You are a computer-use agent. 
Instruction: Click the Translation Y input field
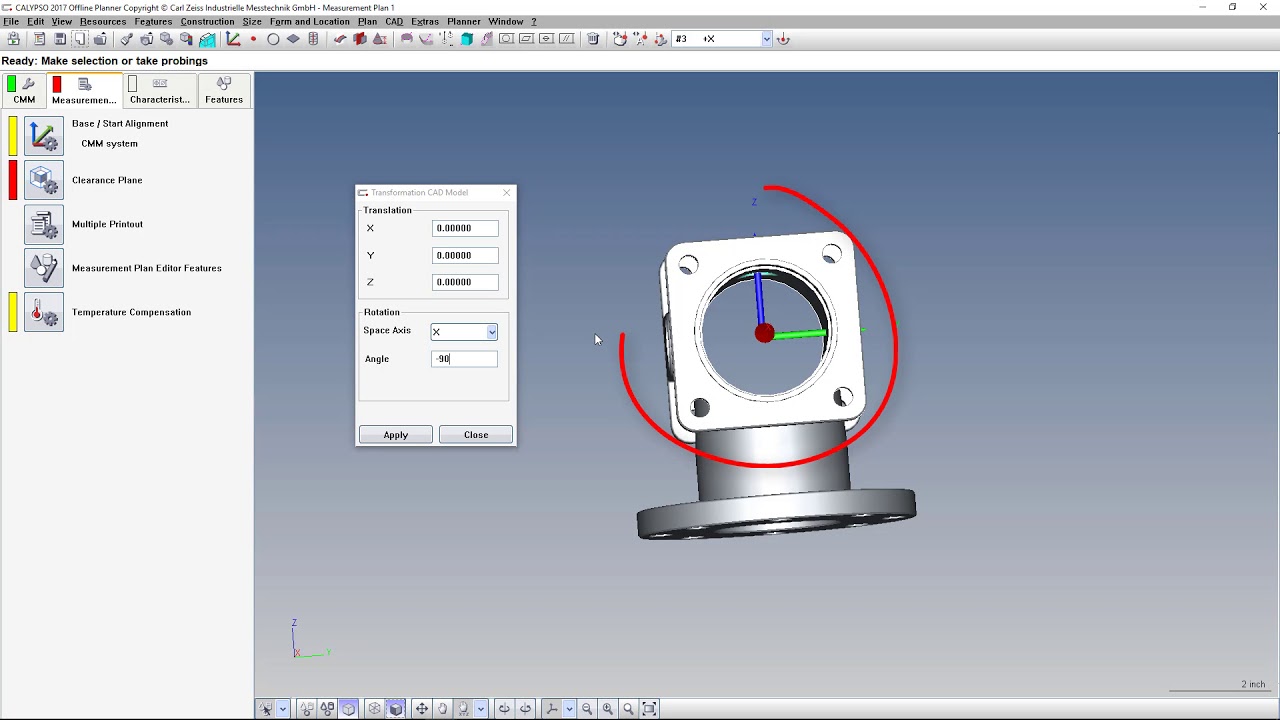(x=465, y=255)
